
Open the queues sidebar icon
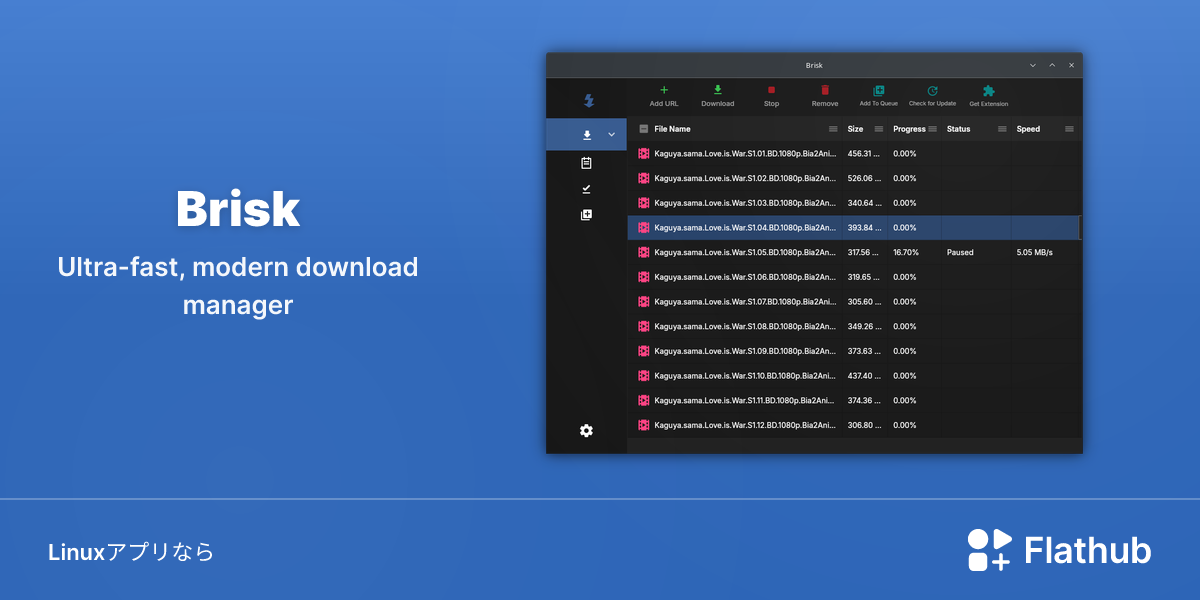587,214
